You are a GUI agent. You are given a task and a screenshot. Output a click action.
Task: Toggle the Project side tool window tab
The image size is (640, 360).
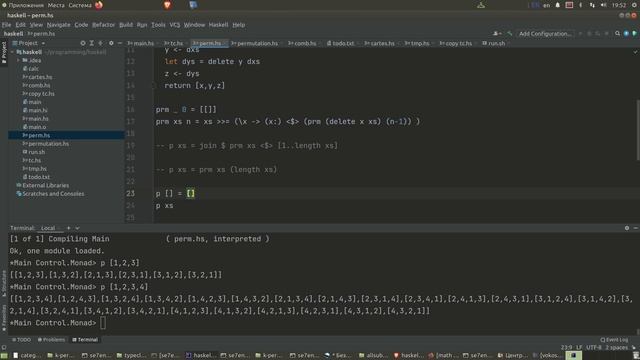pos(4,52)
